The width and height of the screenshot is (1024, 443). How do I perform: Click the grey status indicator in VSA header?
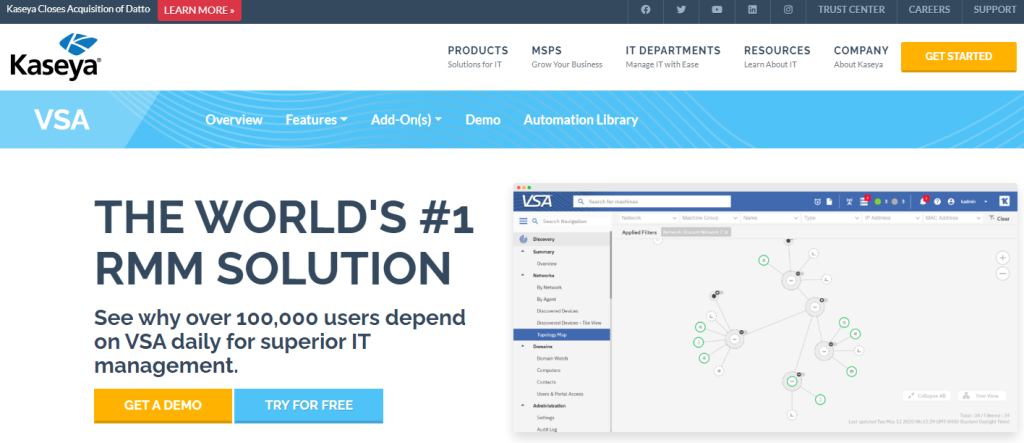click(x=895, y=201)
